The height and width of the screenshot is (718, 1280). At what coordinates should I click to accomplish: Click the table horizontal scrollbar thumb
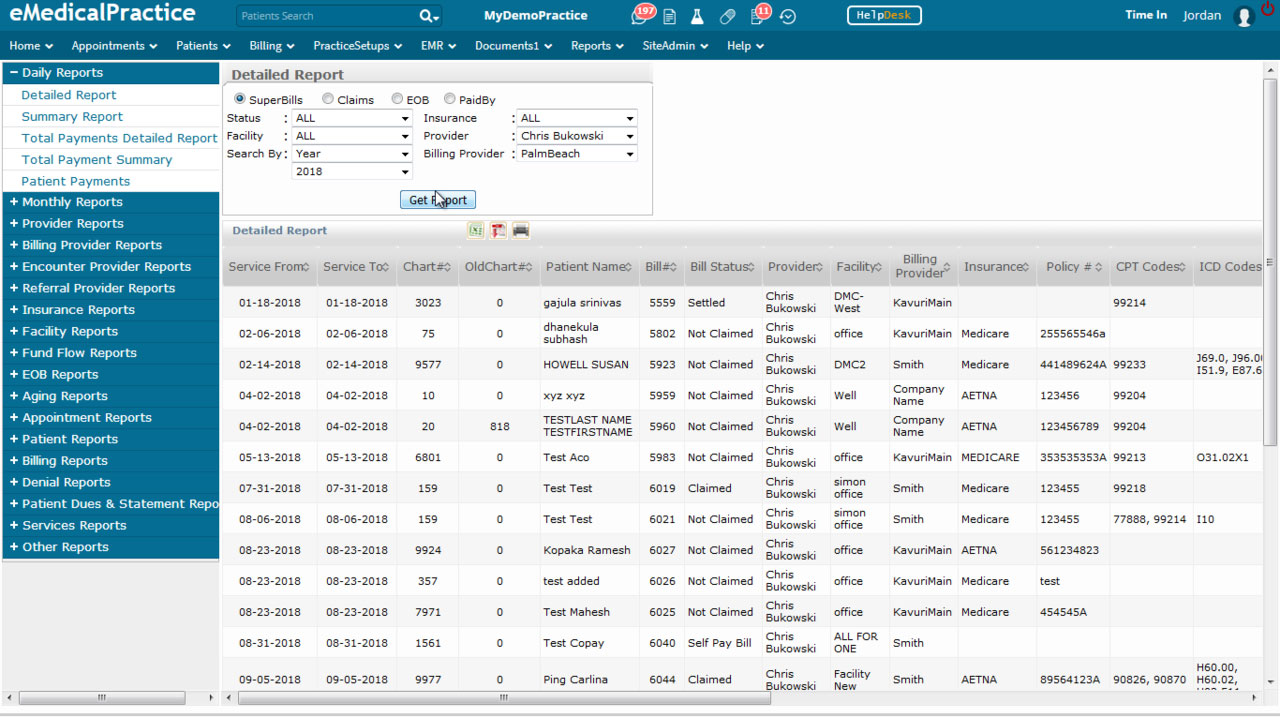click(x=504, y=698)
